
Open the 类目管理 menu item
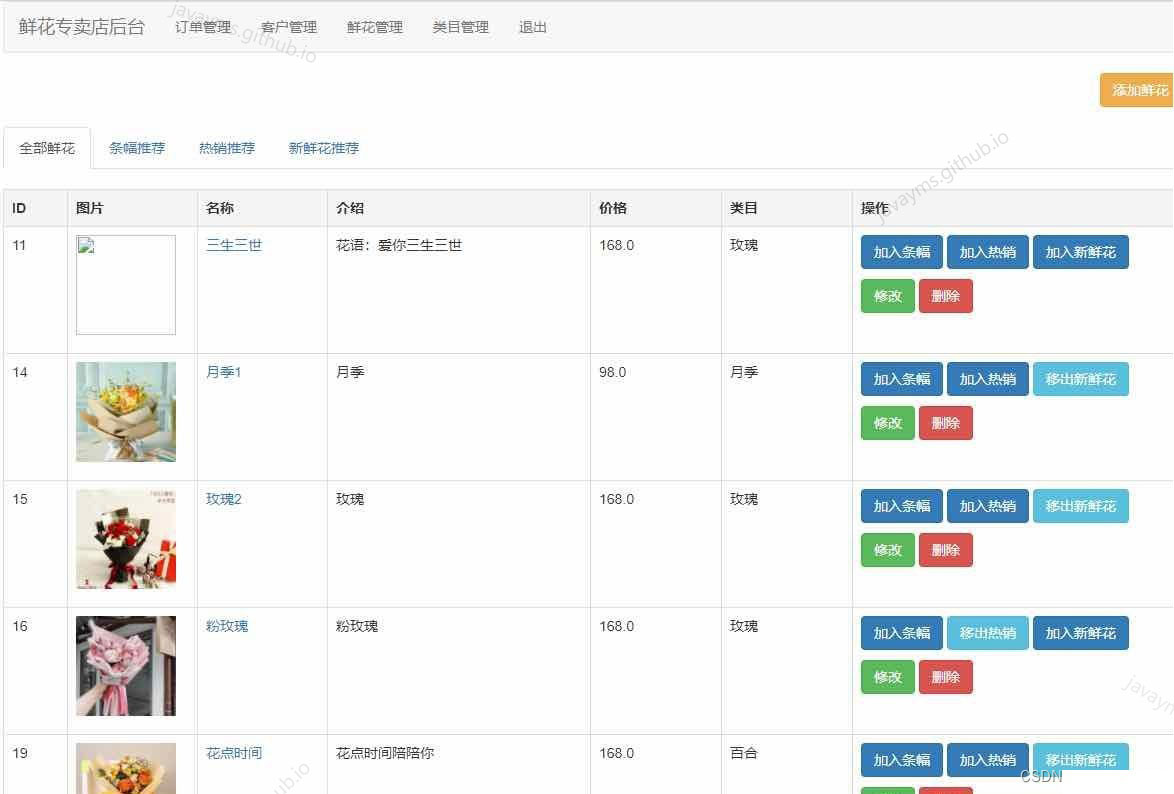[460, 27]
